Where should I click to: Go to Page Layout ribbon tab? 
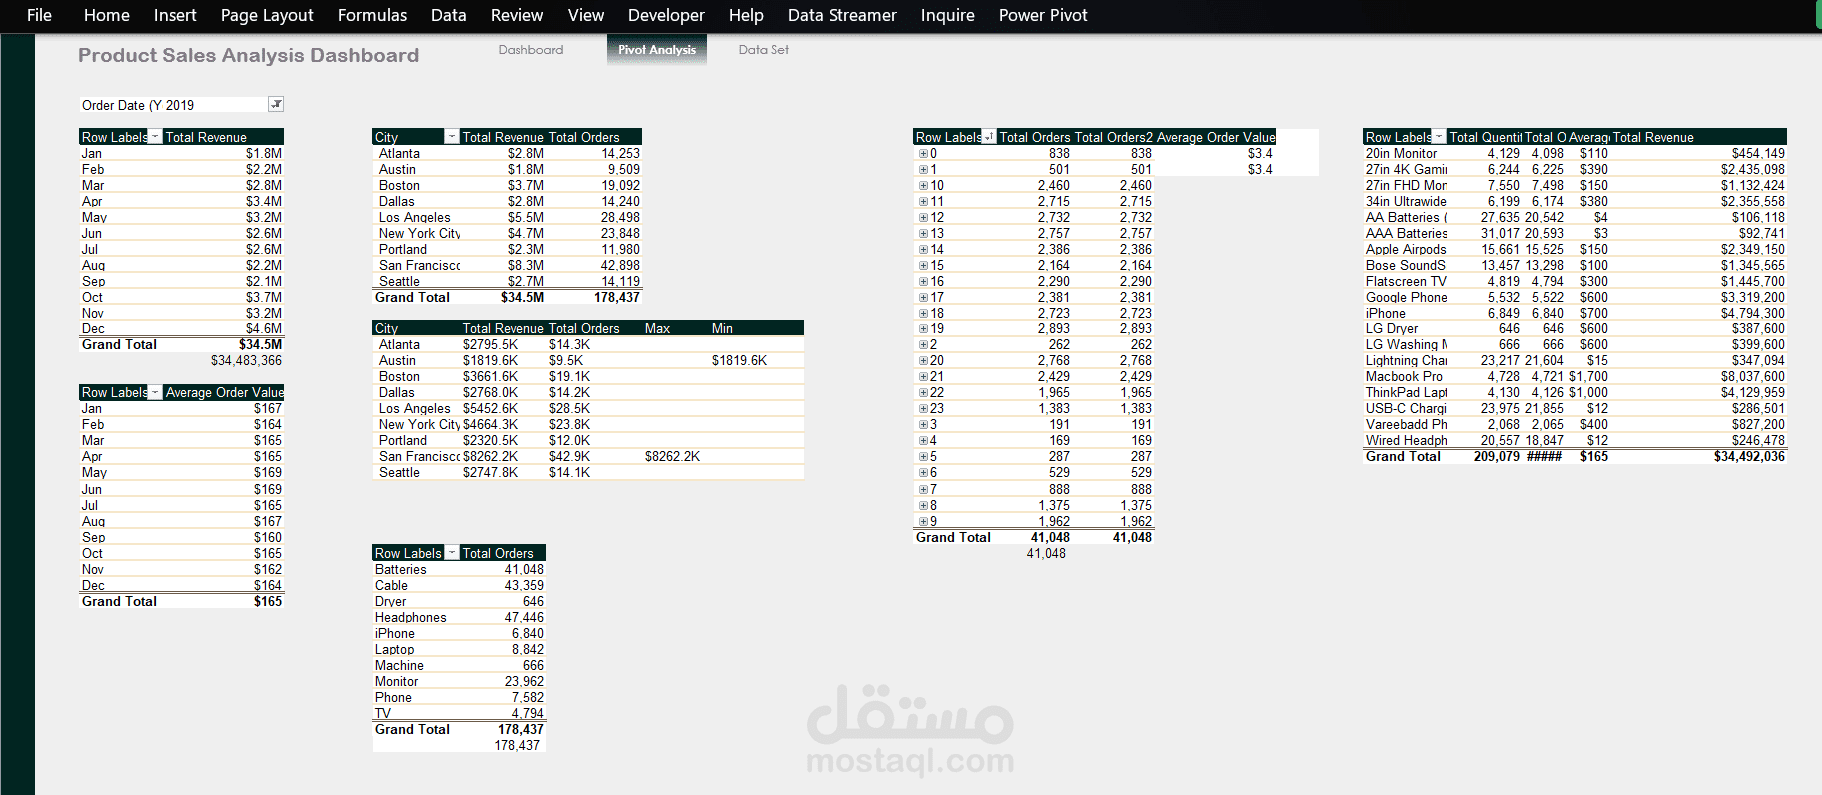267,15
